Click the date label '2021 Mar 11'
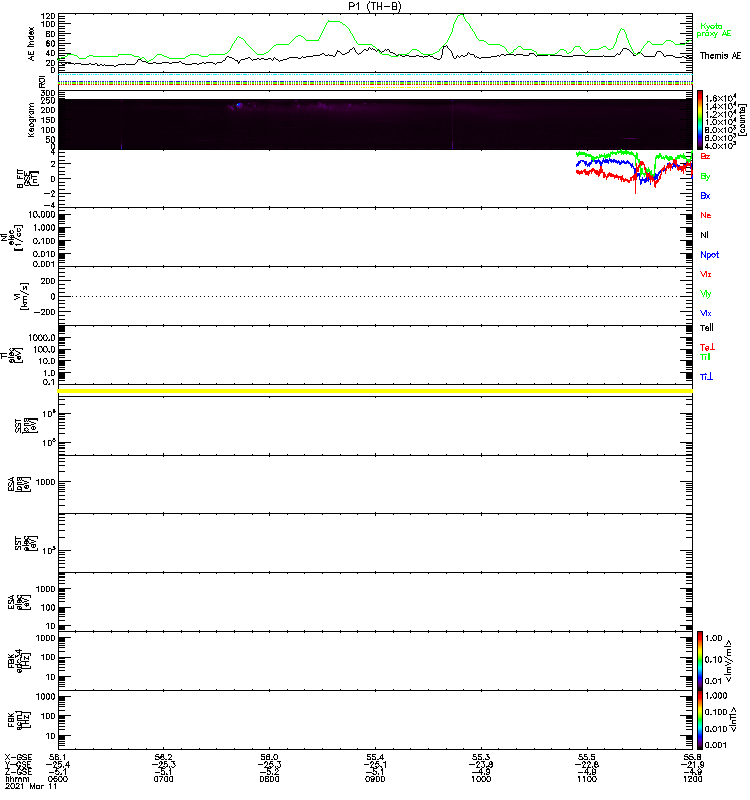Image resolution: width=750 pixels, height=800 pixels. click(x=31, y=786)
